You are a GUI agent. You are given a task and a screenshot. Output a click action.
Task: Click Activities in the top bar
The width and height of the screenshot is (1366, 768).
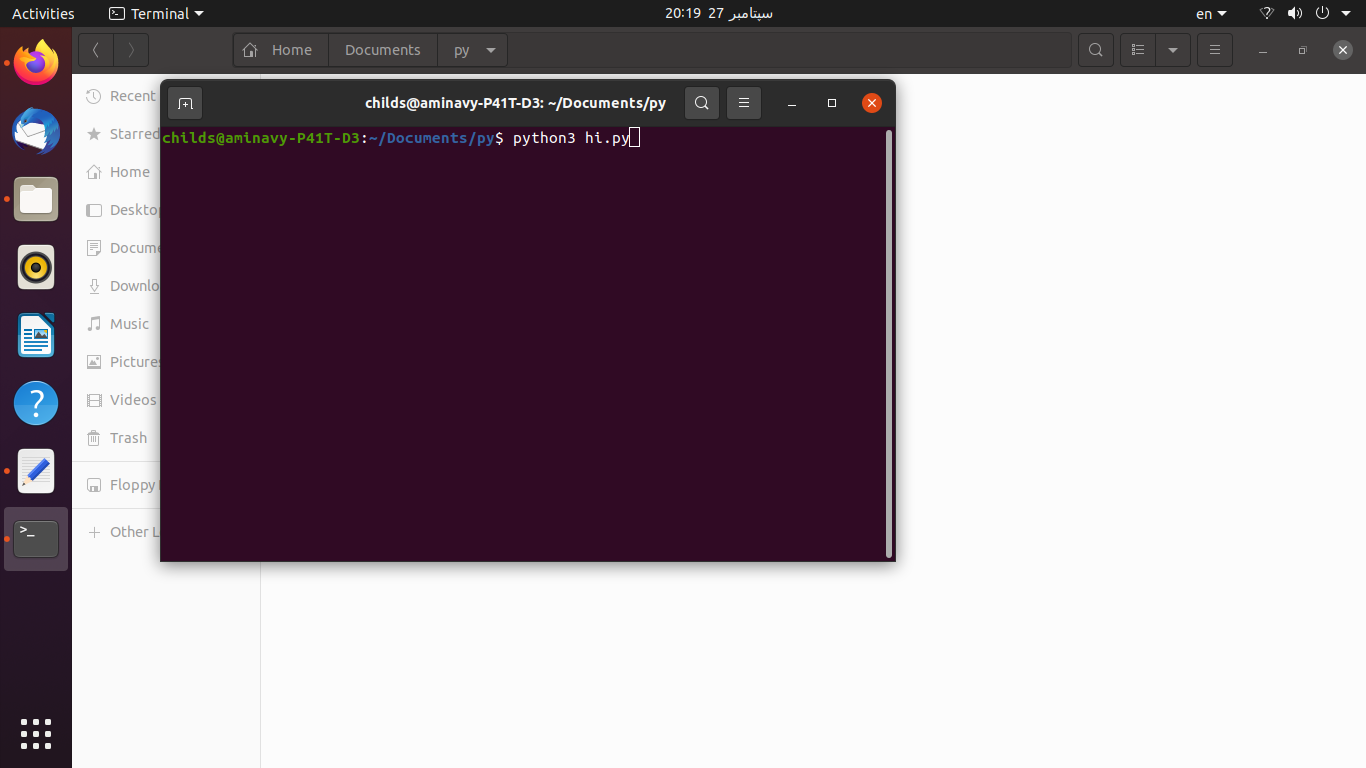[43, 14]
